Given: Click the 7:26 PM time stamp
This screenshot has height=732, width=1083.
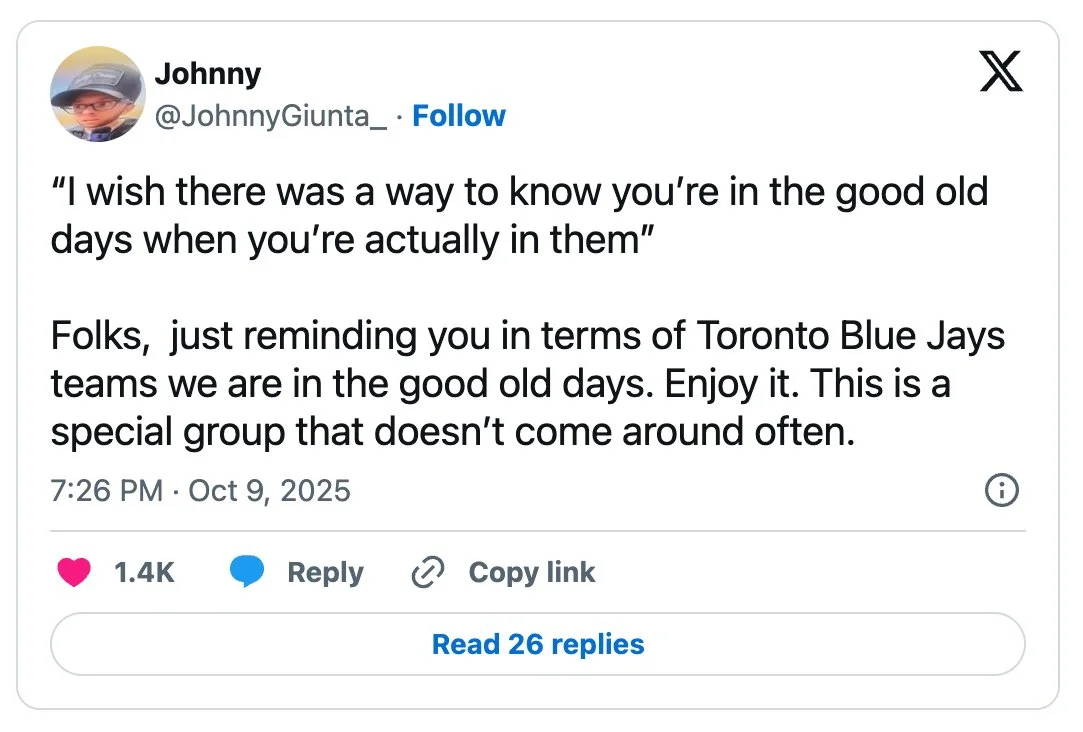Looking at the screenshot, I should [x=106, y=491].
